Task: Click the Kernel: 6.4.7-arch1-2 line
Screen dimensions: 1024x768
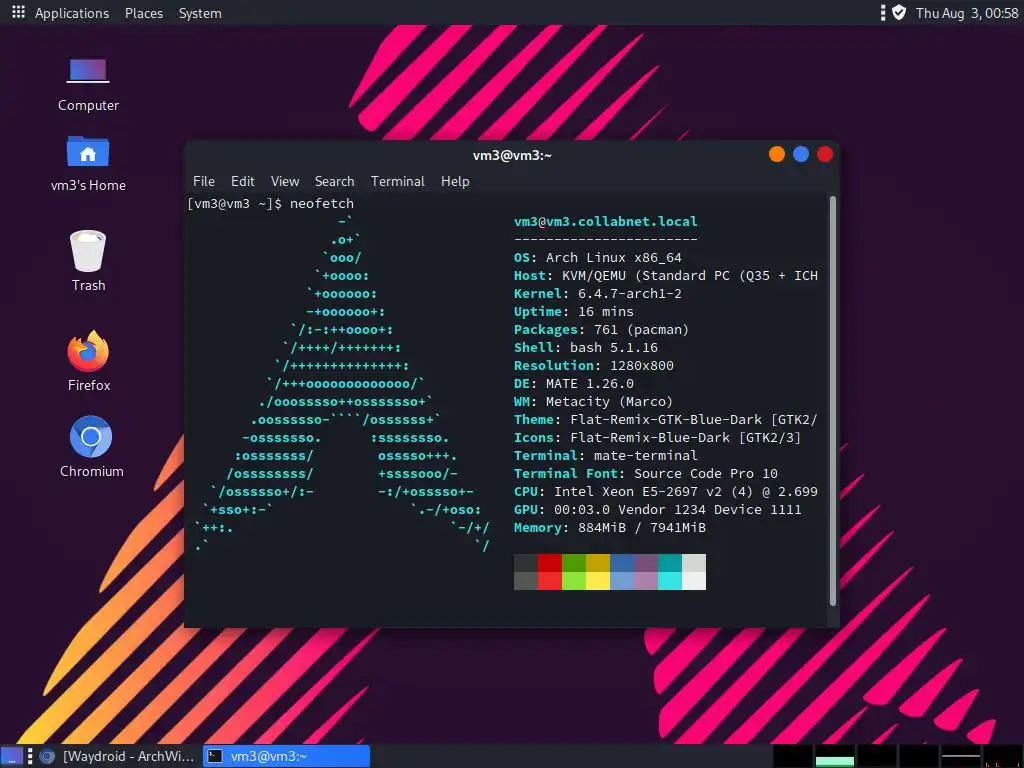Action: click(598, 293)
